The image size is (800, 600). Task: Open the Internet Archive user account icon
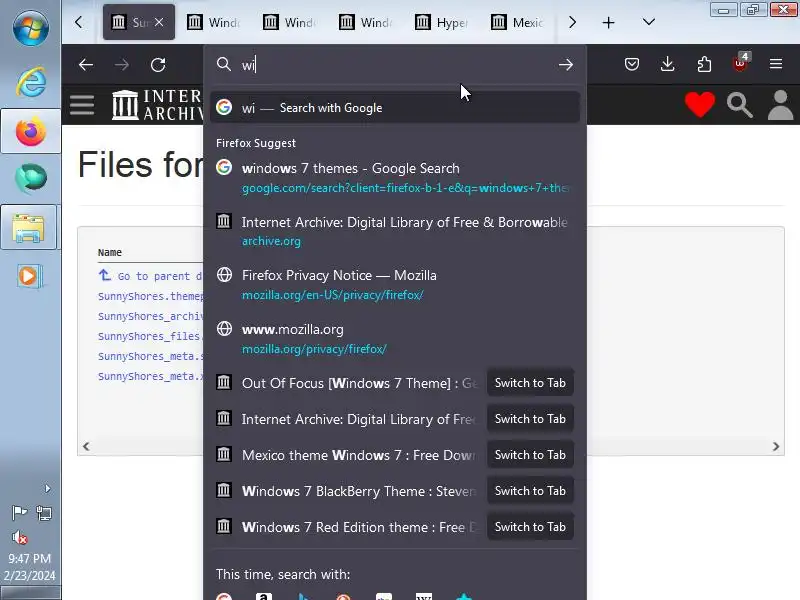click(781, 105)
